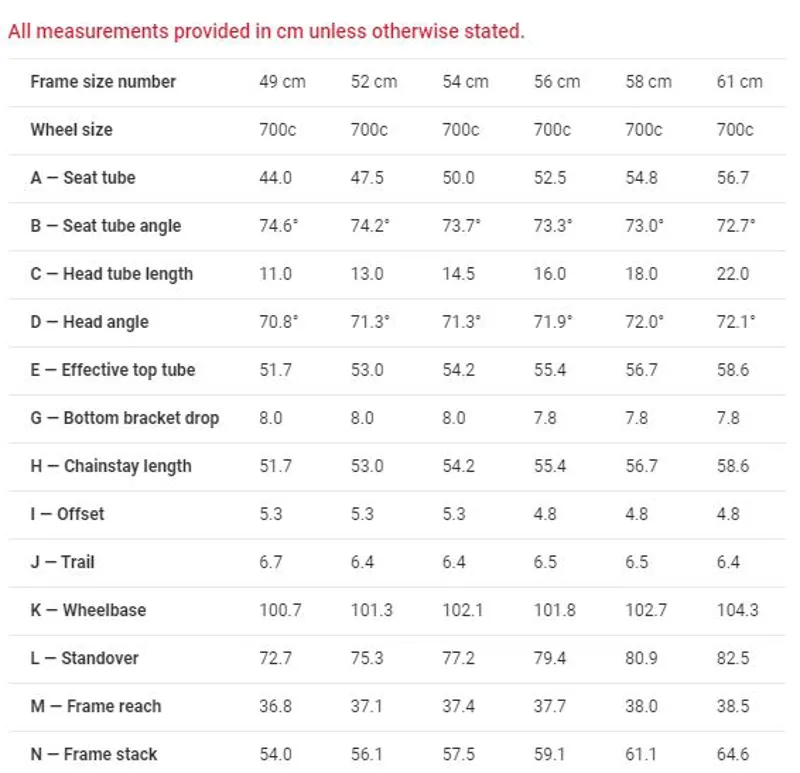Select the 'J — Trail' row label

(x=62, y=562)
